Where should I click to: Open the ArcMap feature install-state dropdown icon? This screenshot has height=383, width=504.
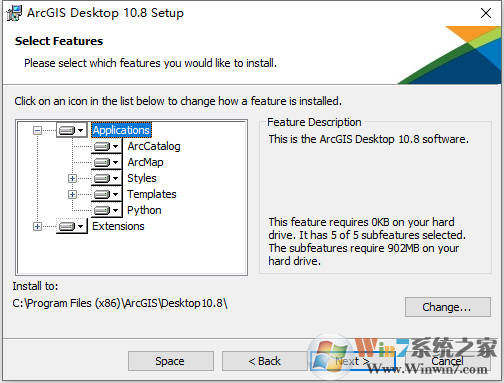tap(106, 162)
